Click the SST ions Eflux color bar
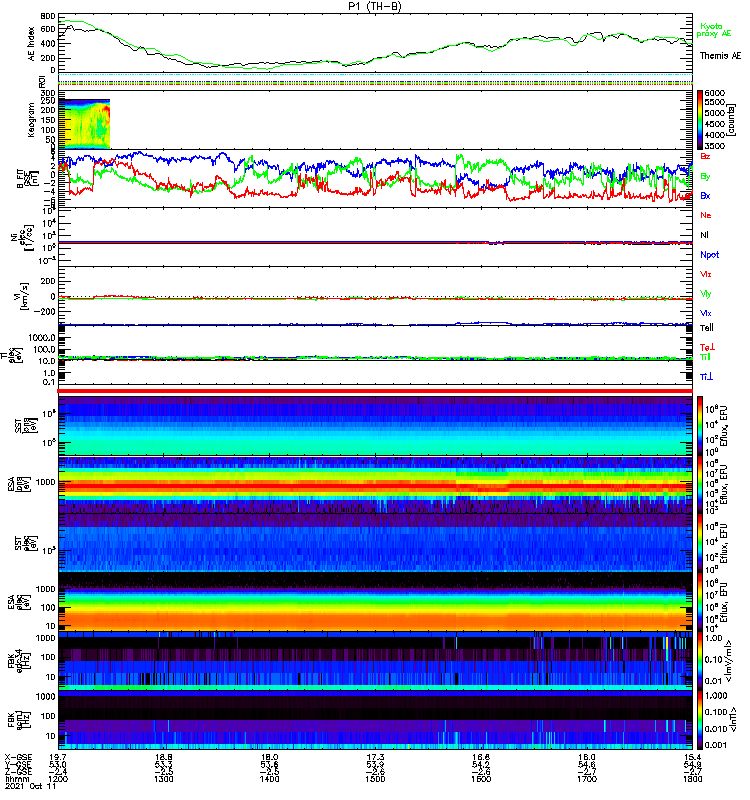 click(x=700, y=426)
